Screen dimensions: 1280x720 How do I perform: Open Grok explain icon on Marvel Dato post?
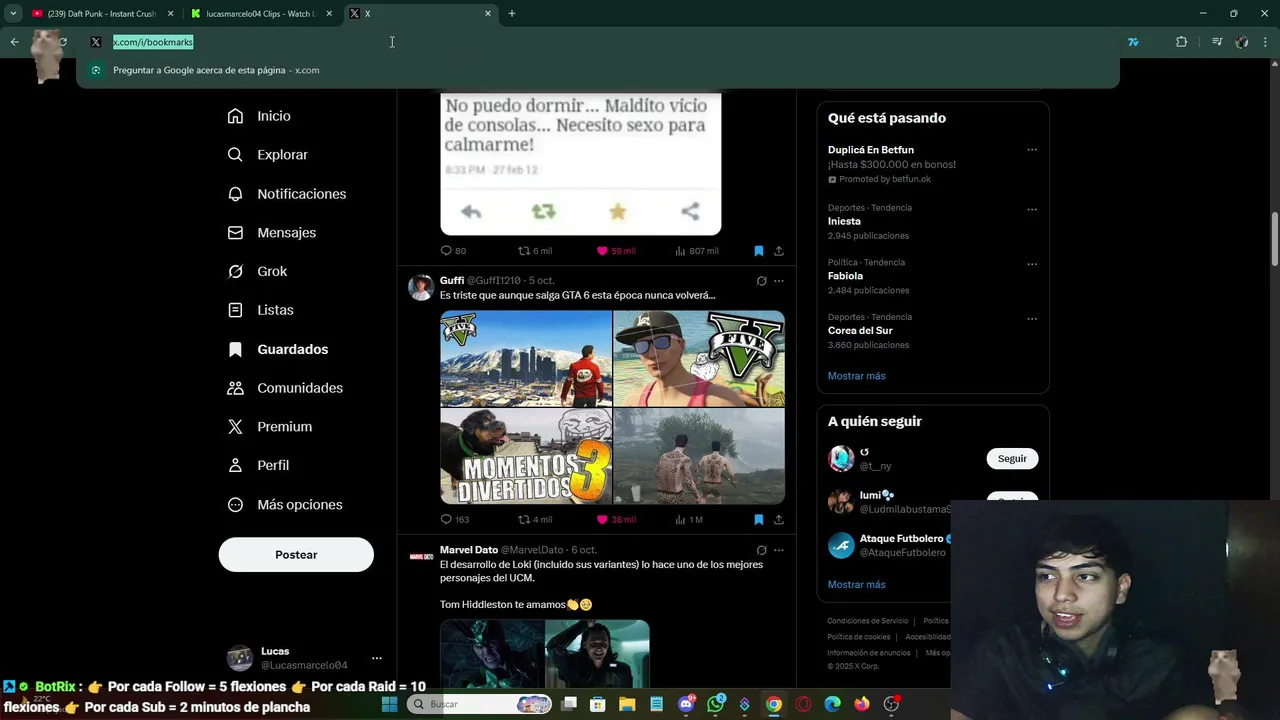pos(761,550)
